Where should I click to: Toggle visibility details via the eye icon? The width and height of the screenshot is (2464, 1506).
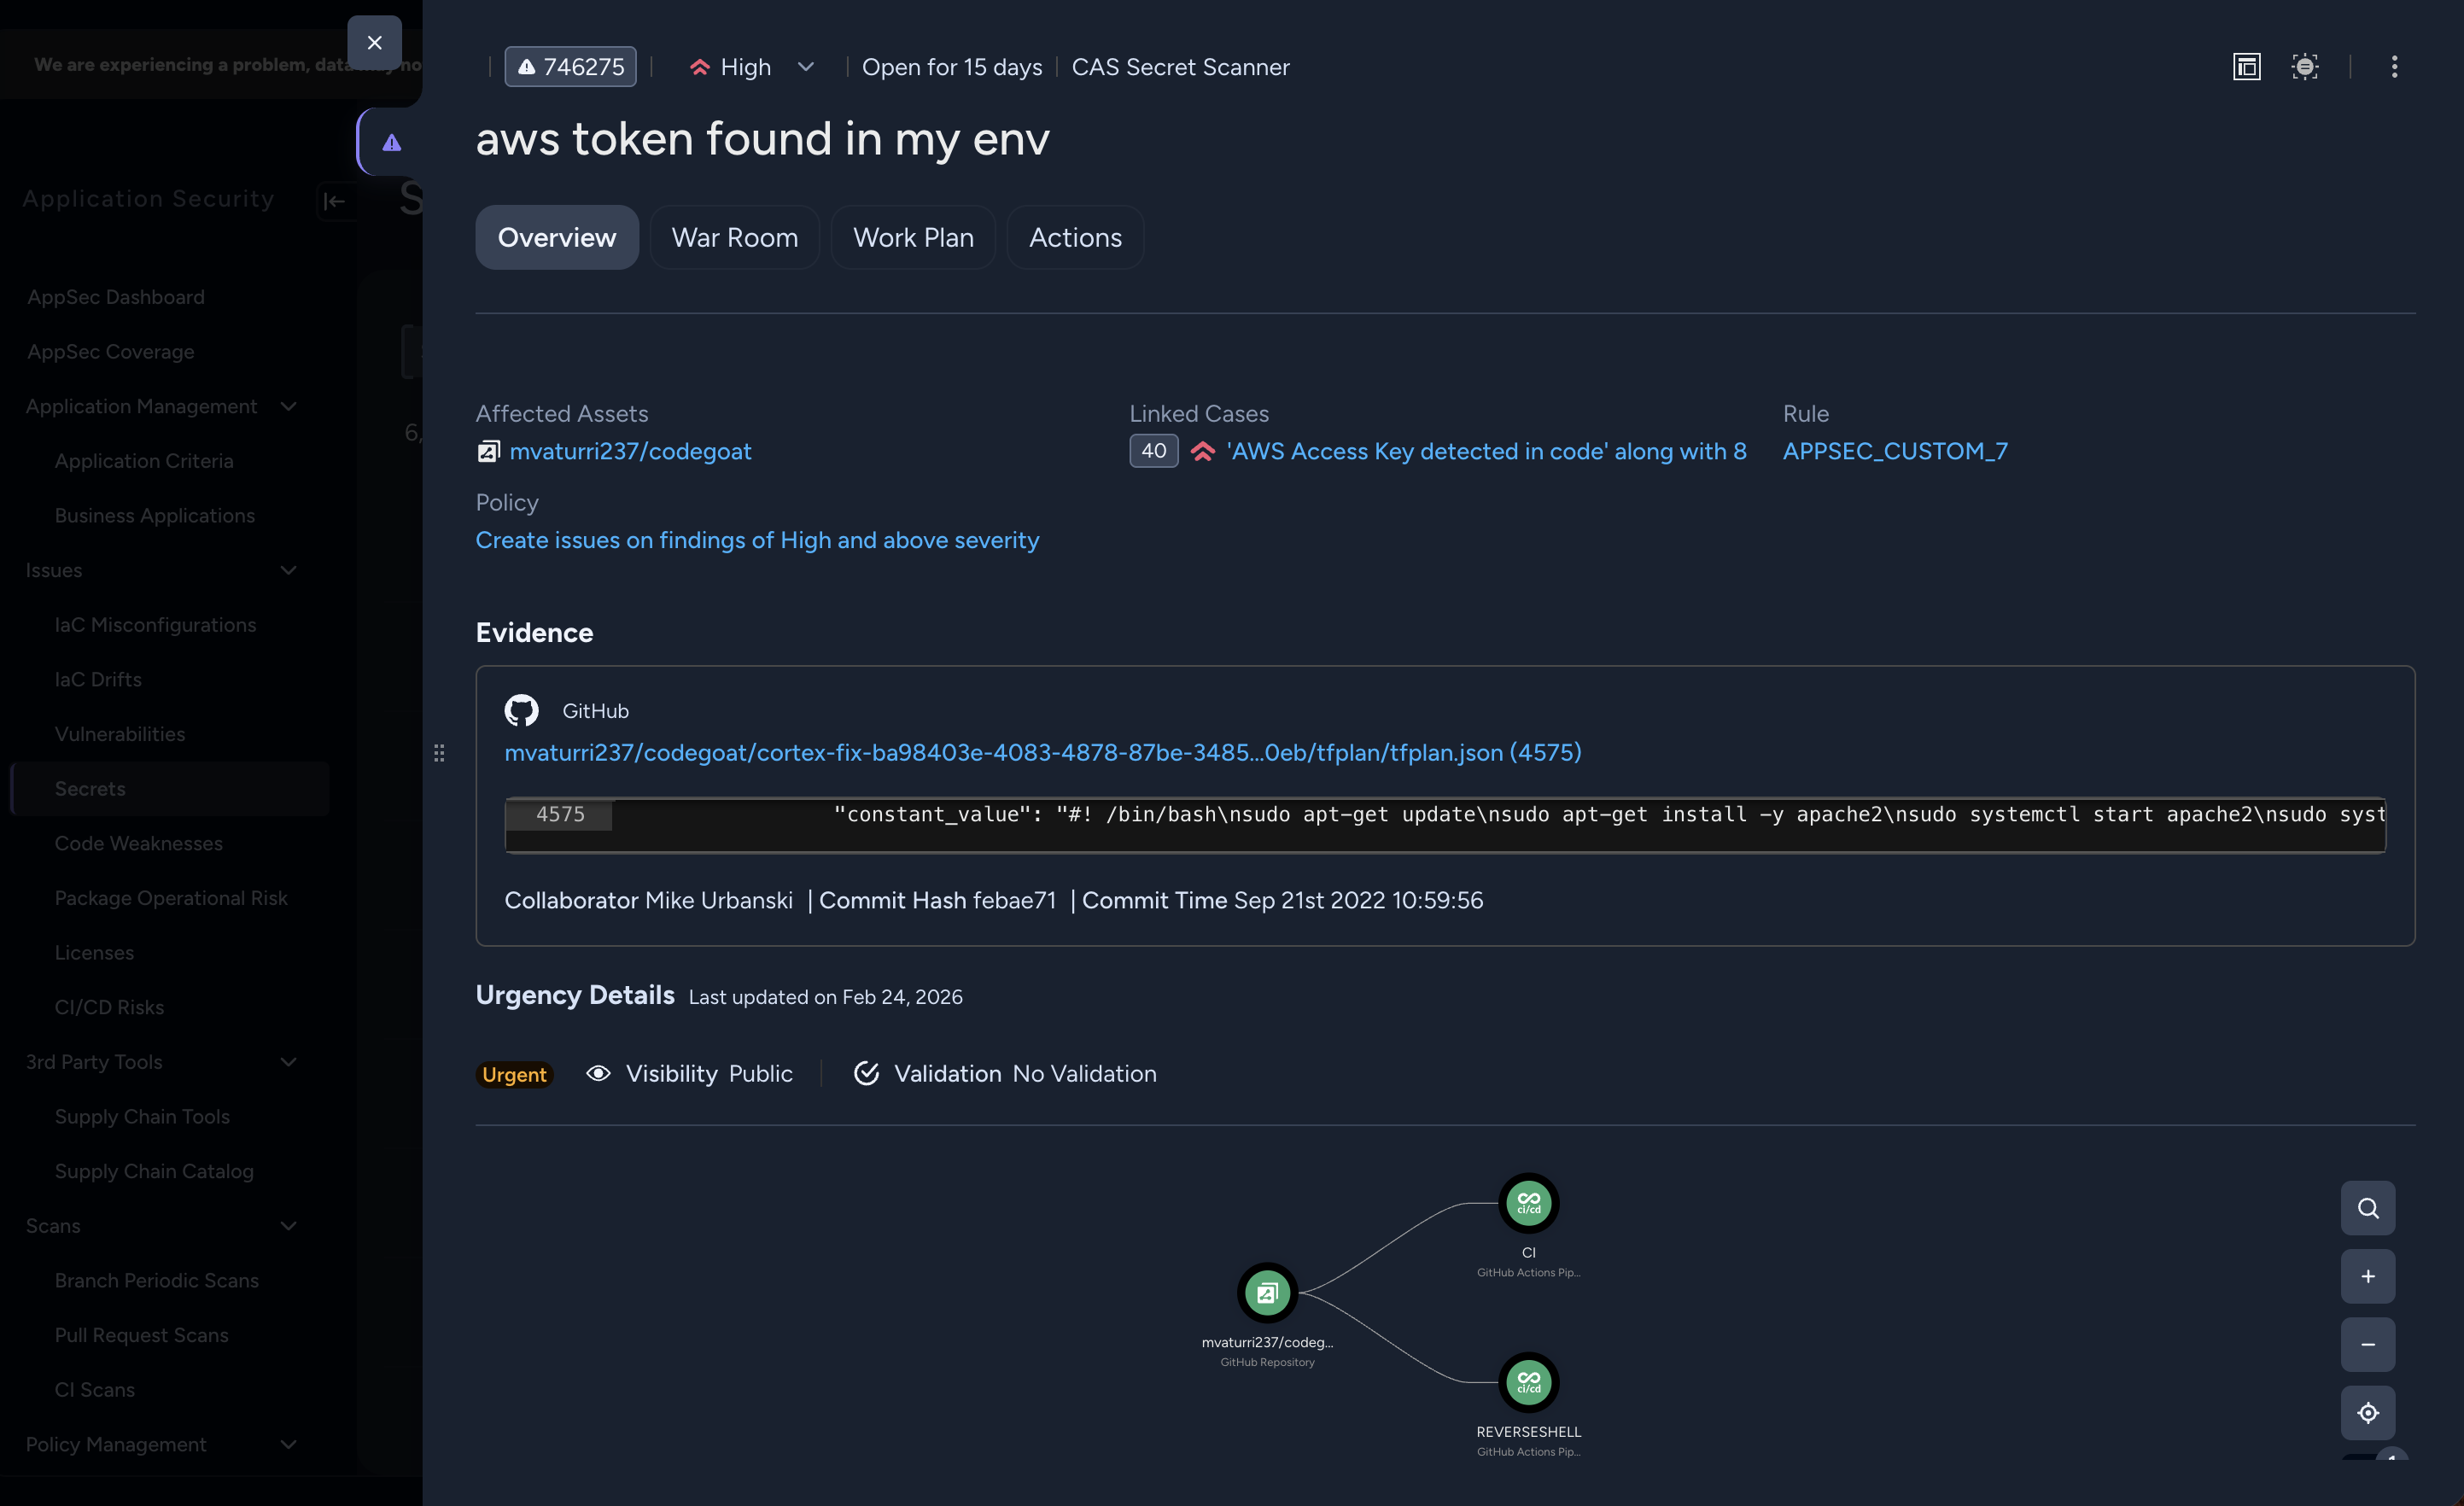coord(598,1073)
